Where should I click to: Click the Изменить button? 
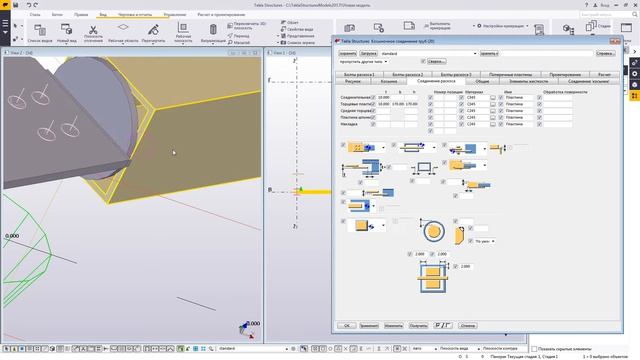pyautogui.click(x=393, y=326)
